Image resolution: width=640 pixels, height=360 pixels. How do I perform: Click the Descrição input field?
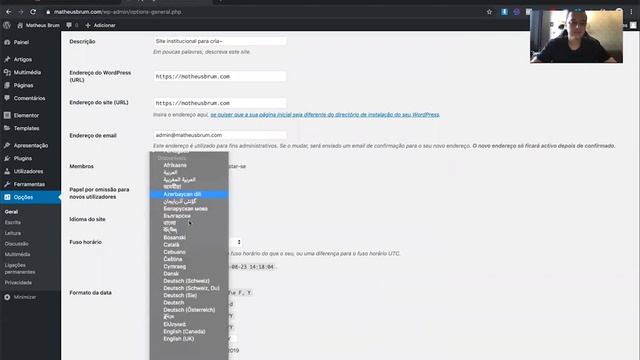coord(220,41)
